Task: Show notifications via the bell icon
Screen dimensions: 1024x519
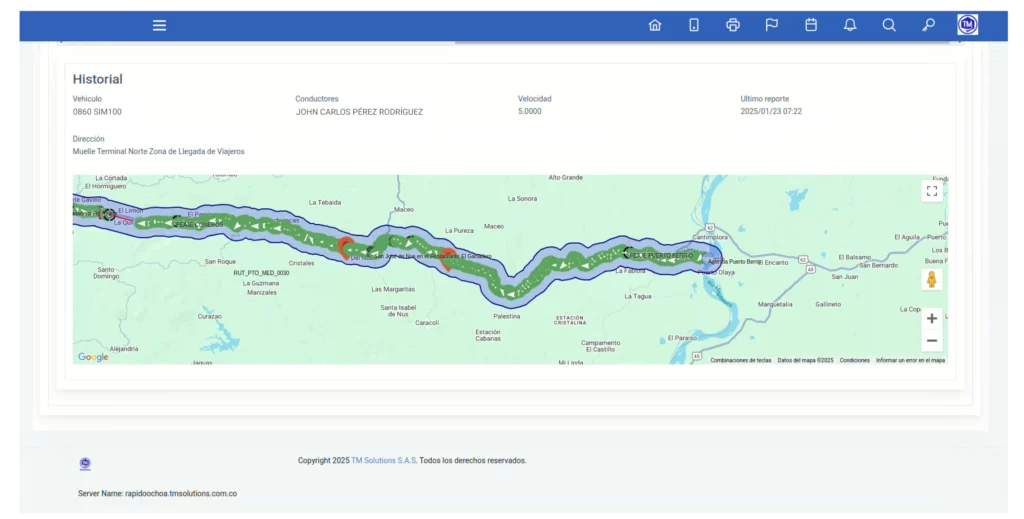Action: (x=850, y=25)
